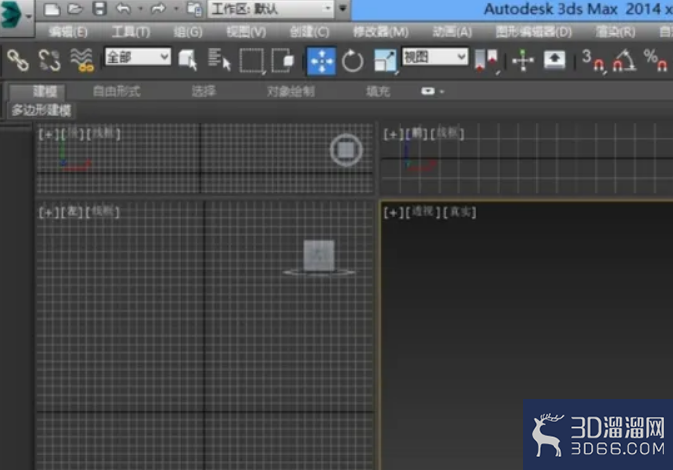Open the 视图(V) menu

246,32
